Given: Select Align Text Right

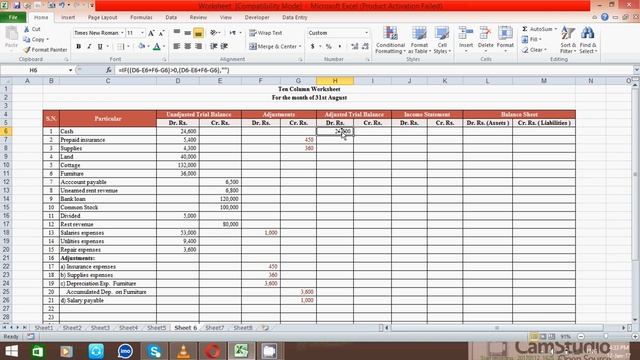Looking at the screenshot, I should (199, 47).
